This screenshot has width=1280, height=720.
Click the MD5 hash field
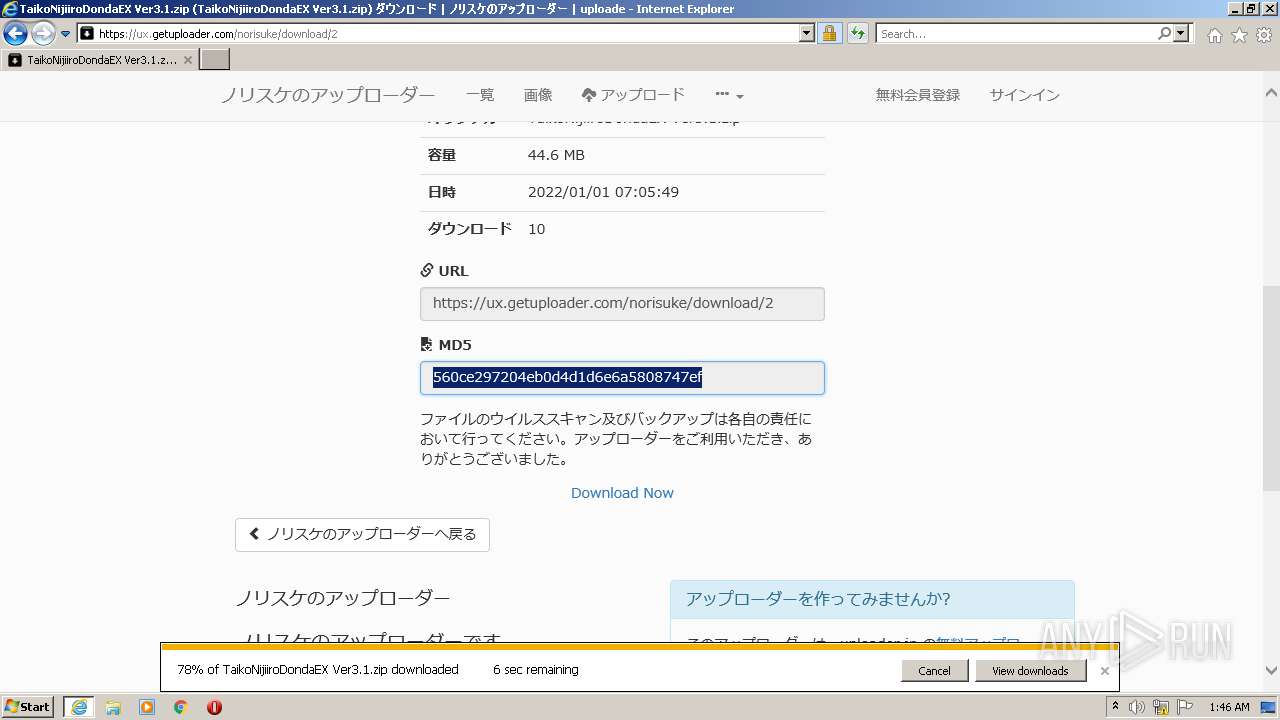[622, 378]
